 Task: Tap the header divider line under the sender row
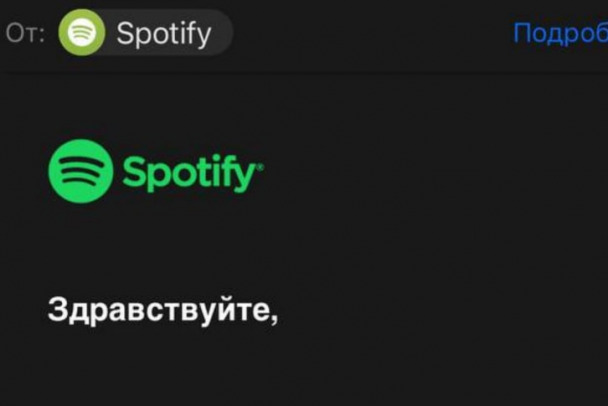(x=304, y=72)
